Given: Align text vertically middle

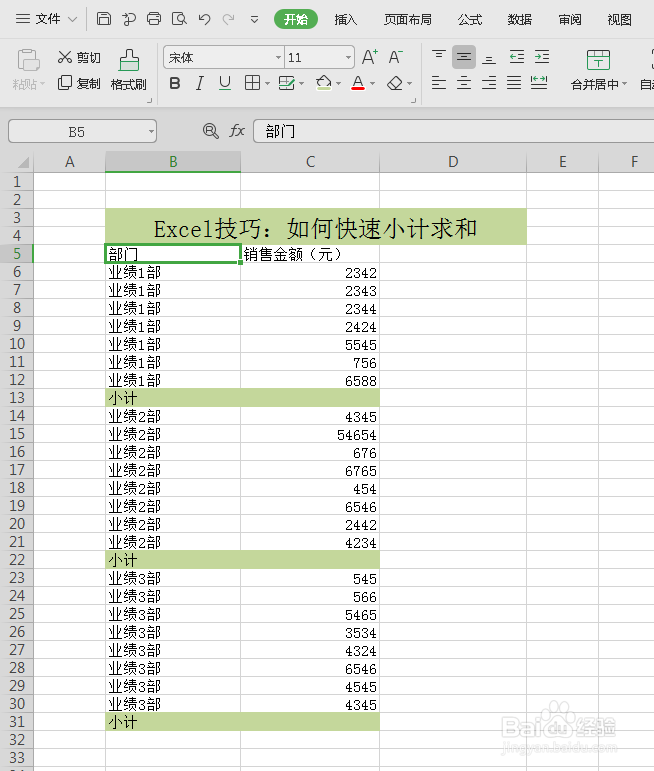Looking at the screenshot, I should pyautogui.click(x=464, y=57).
